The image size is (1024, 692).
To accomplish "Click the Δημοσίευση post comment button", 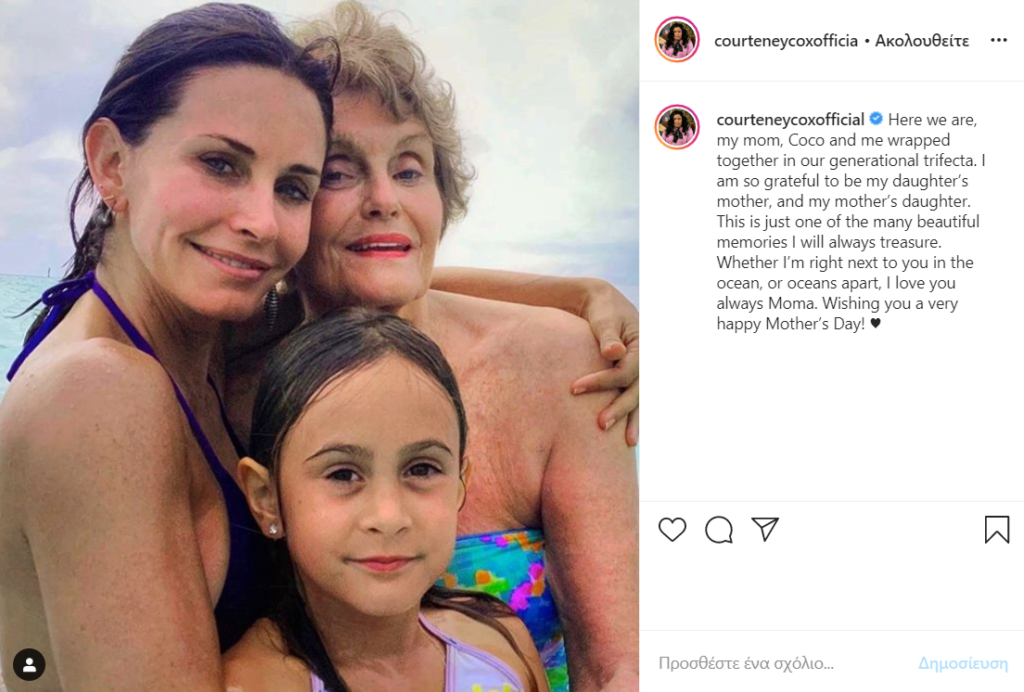I will [x=963, y=663].
